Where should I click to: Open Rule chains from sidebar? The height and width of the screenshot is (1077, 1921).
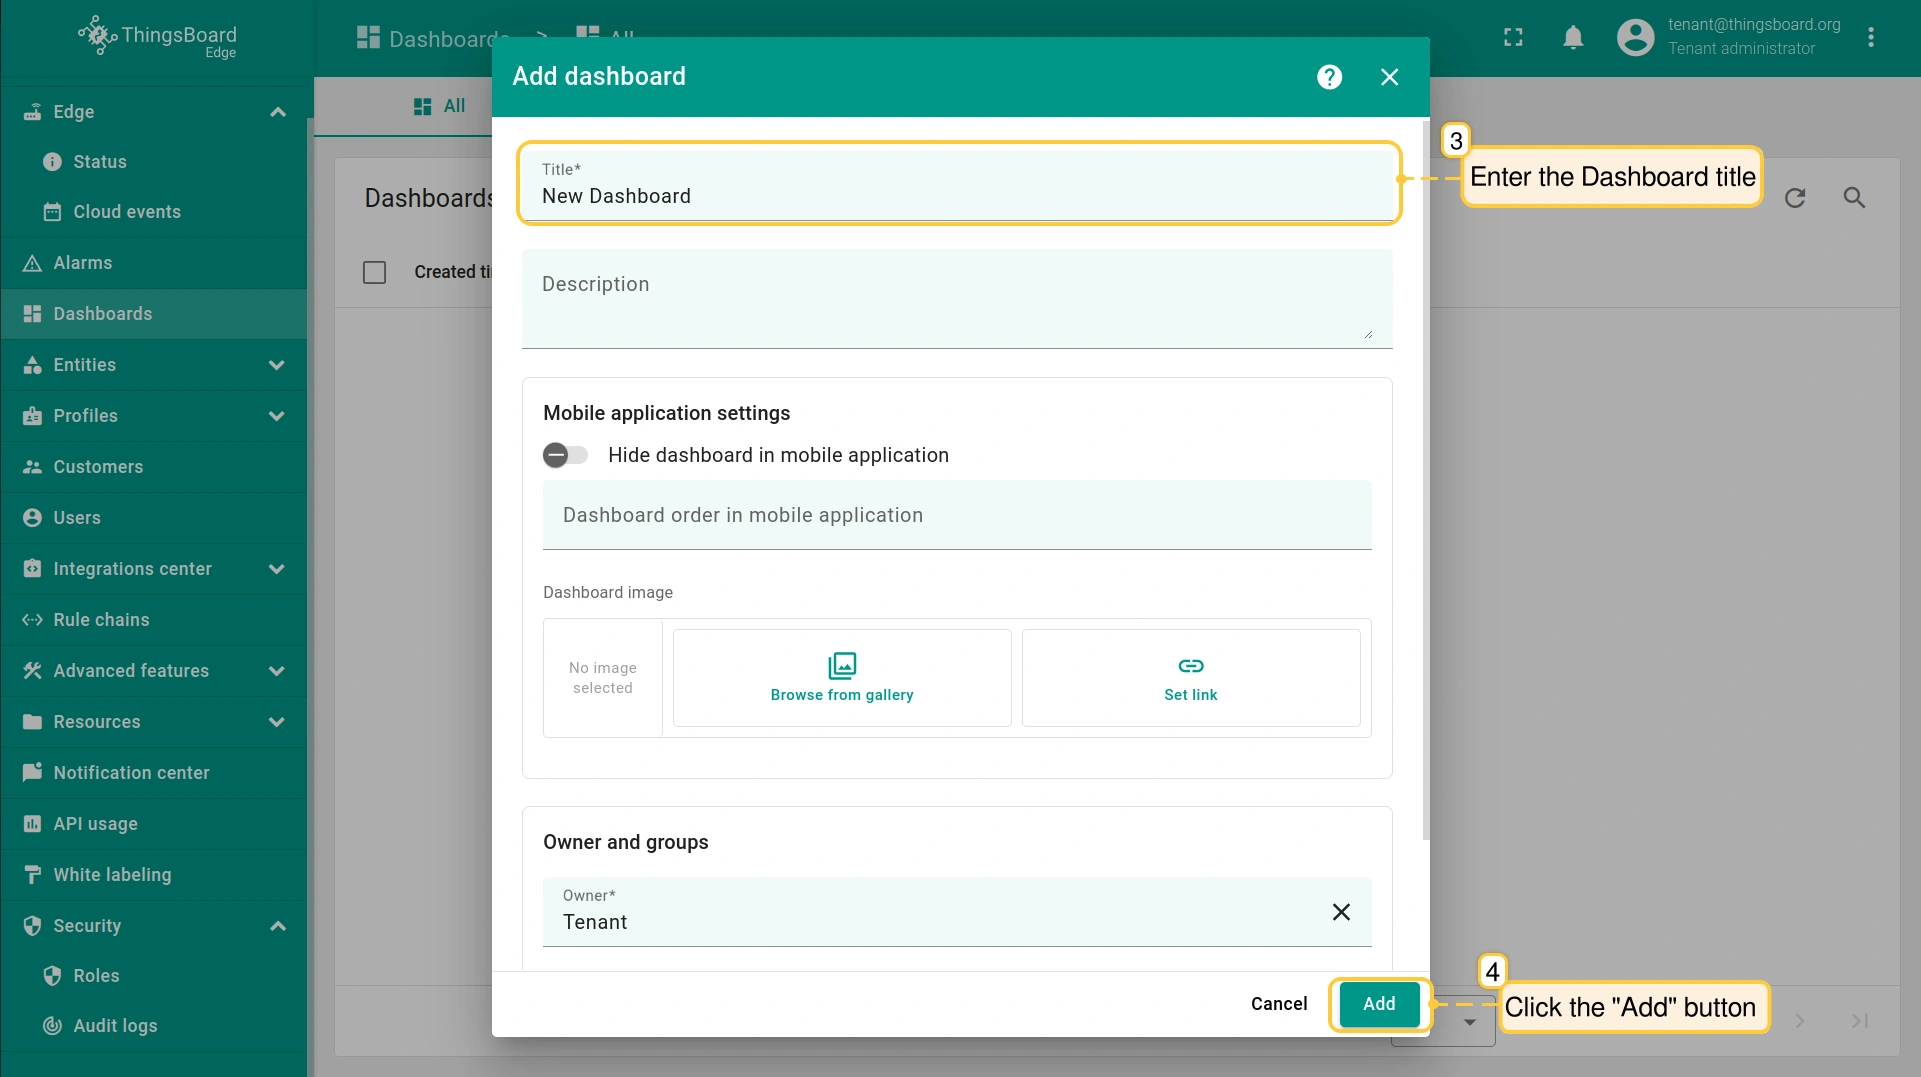click(x=101, y=620)
